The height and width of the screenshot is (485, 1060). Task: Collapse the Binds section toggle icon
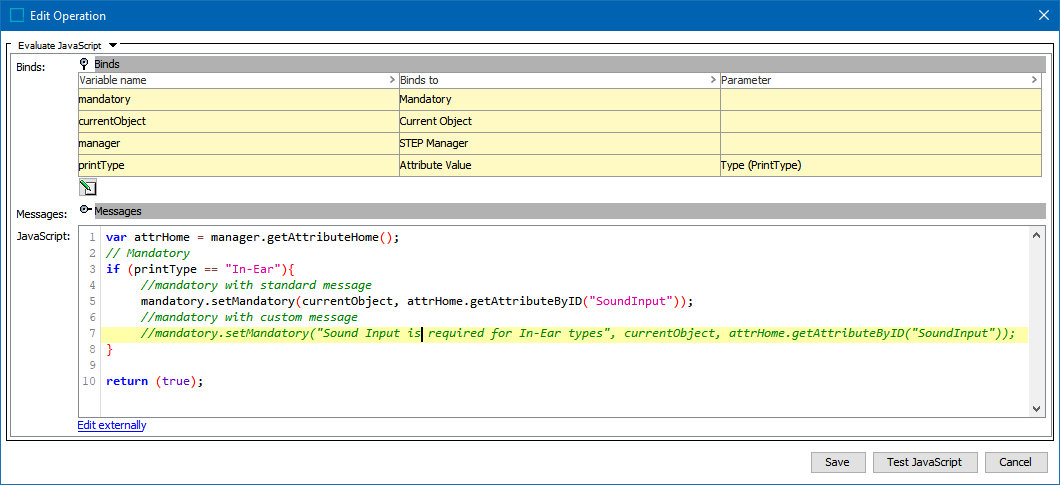tap(85, 64)
